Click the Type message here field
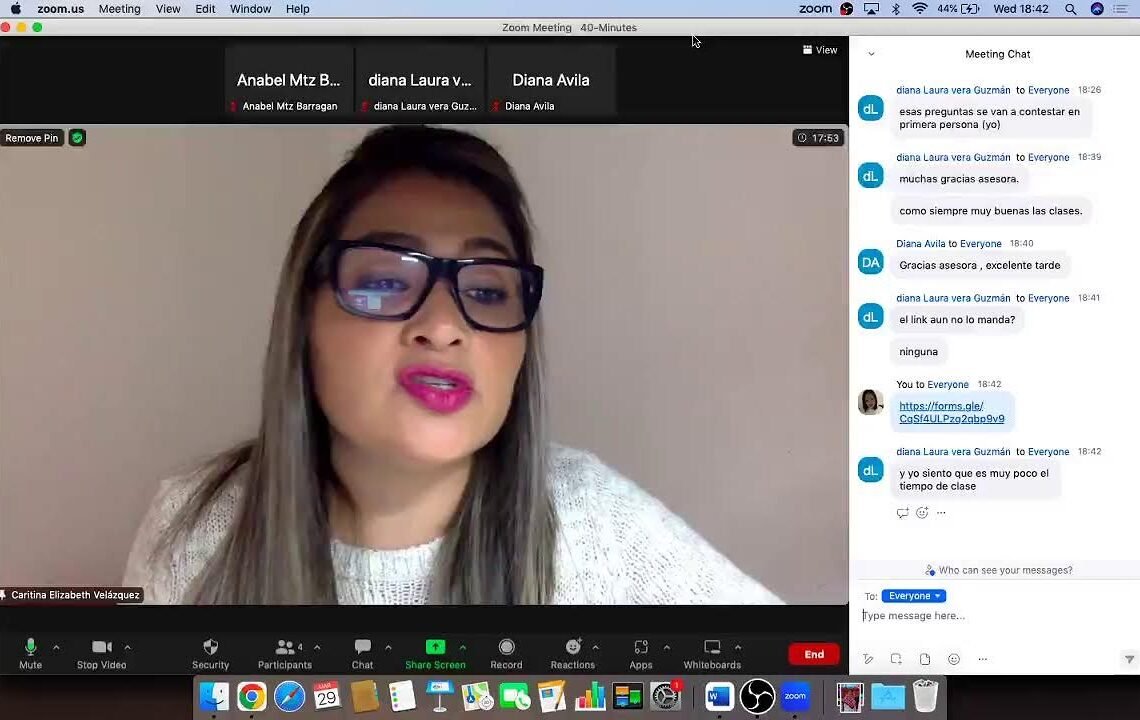 990,616
